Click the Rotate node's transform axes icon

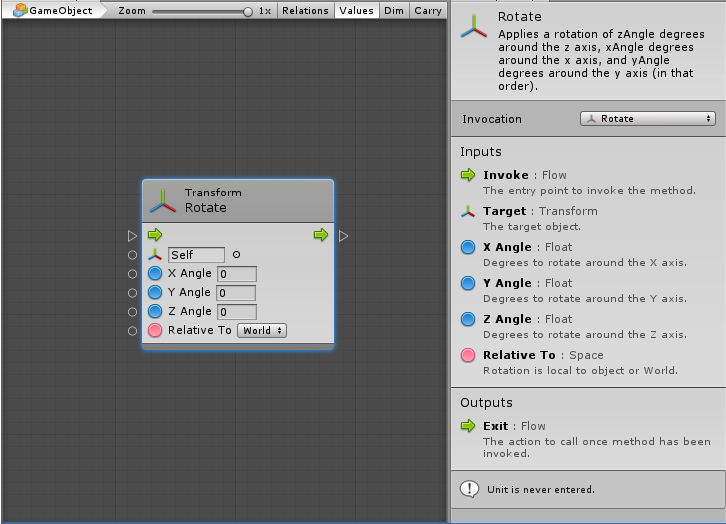[163, 201]
